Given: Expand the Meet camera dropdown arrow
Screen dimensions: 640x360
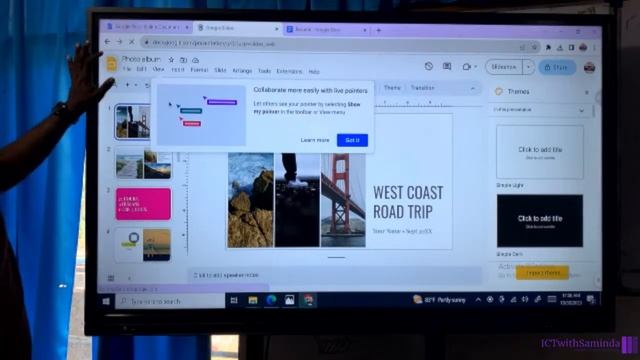Looking at the screenshot, I should (x=476, y=67).
